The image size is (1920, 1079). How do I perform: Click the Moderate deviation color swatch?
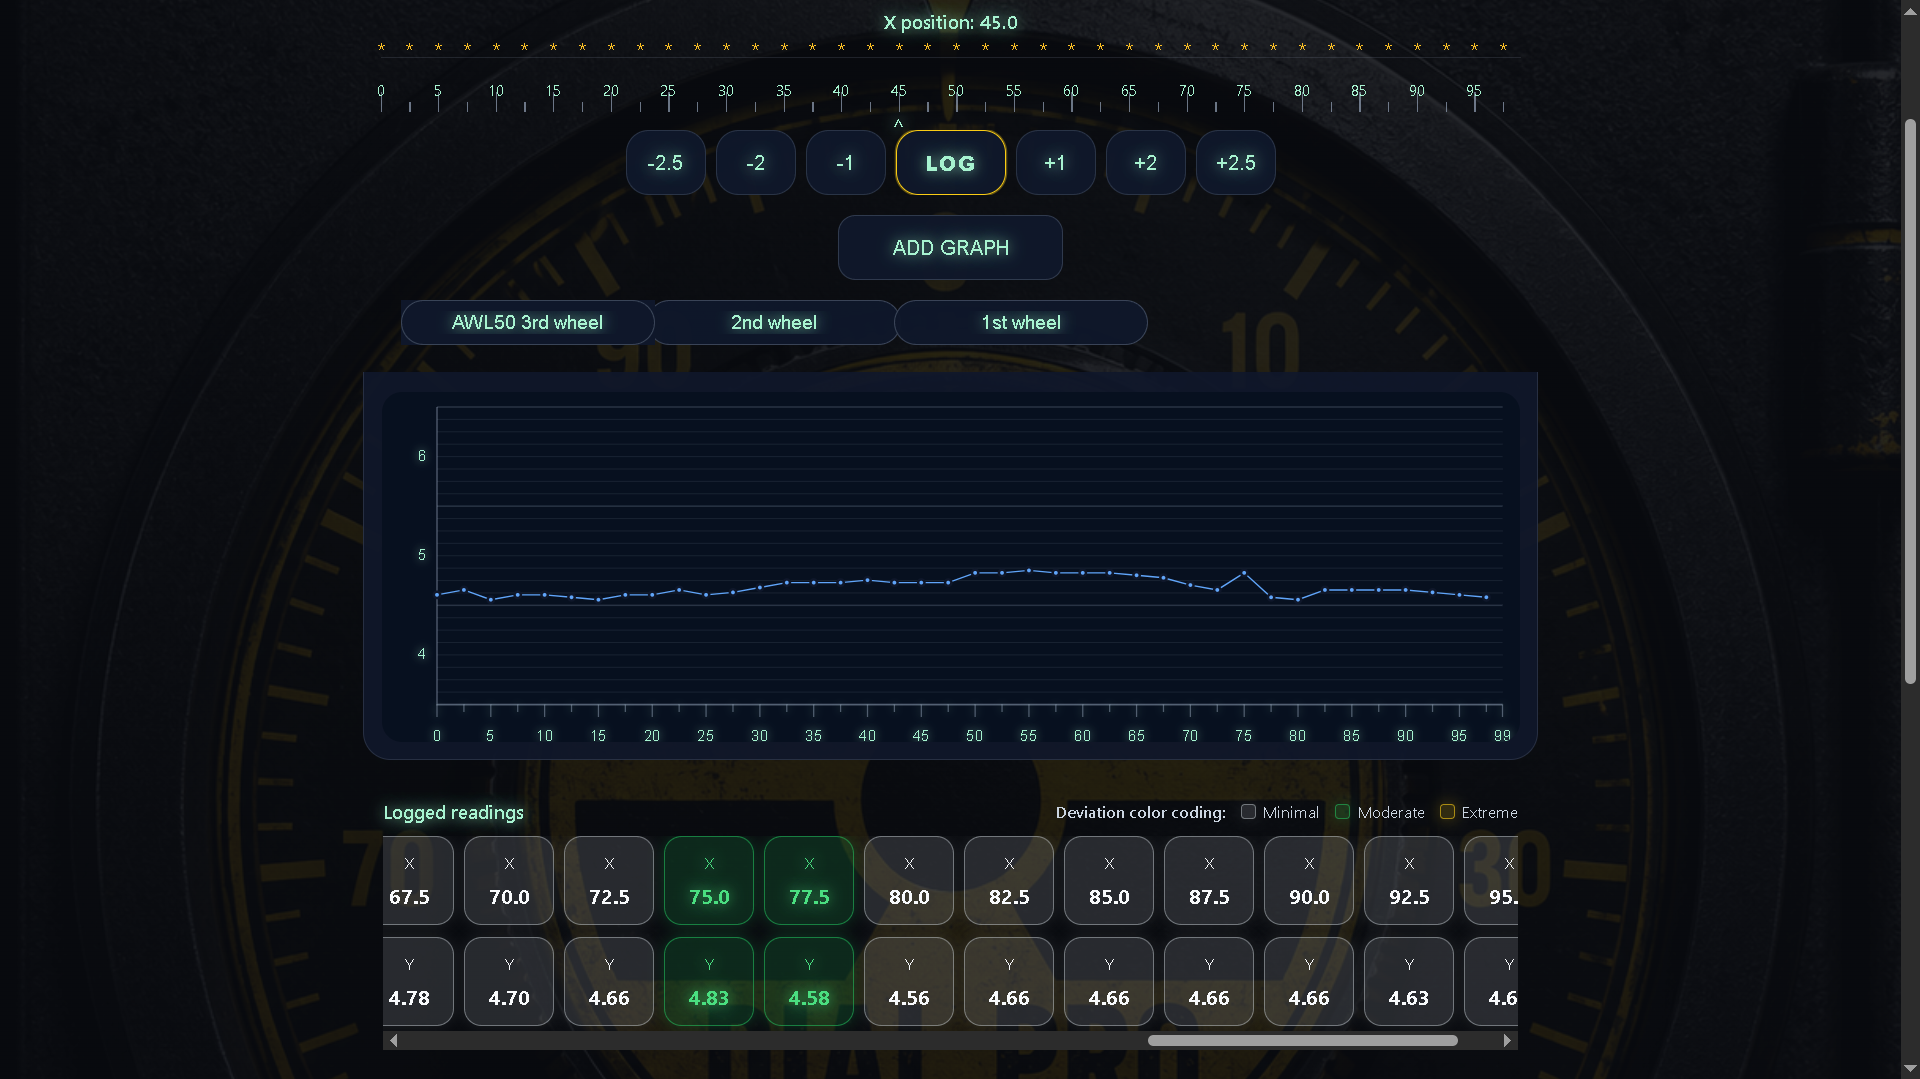pyautogui.click(x=1342, y=812)
